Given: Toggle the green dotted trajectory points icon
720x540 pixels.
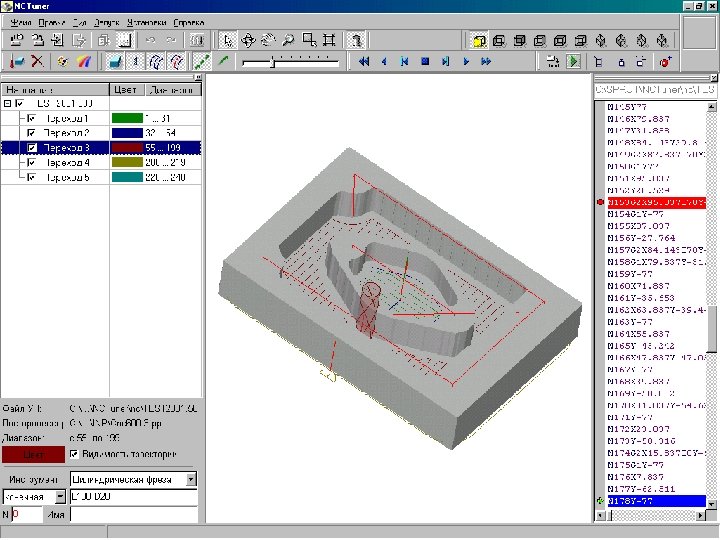Looking at the screenshot, I should click(202, 62).
